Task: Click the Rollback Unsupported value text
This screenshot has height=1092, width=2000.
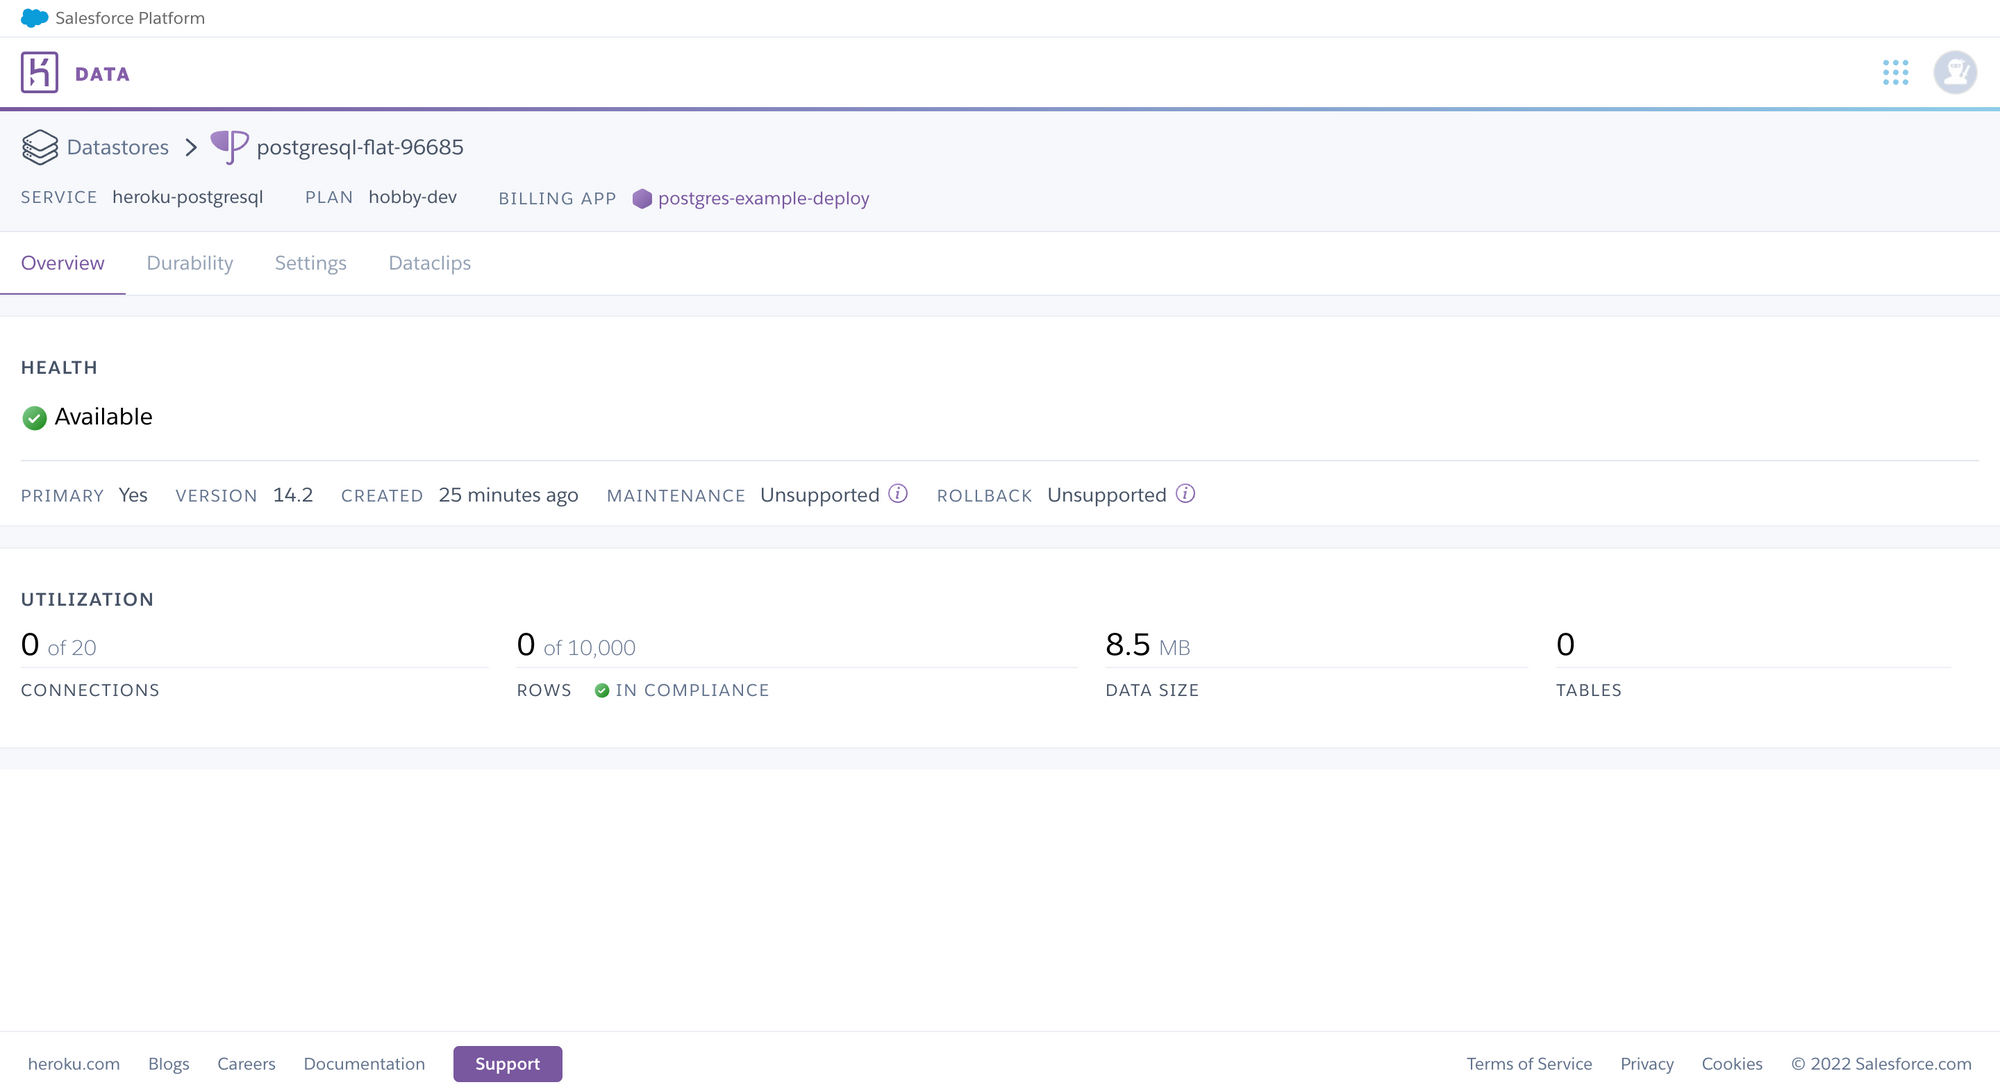Action: pyautogui.click(x=1107, y=495)
